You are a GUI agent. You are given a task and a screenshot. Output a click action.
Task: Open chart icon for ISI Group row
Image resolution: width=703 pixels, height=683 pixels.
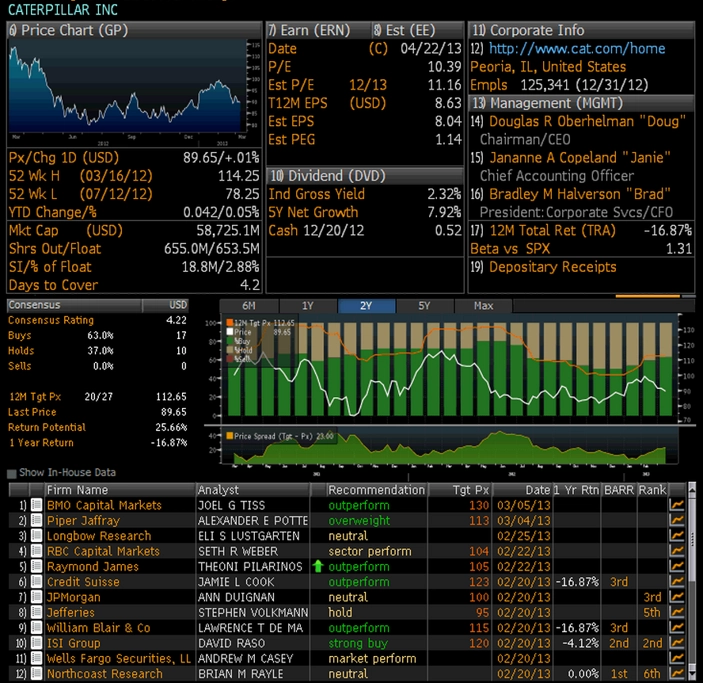coord(677,643)
